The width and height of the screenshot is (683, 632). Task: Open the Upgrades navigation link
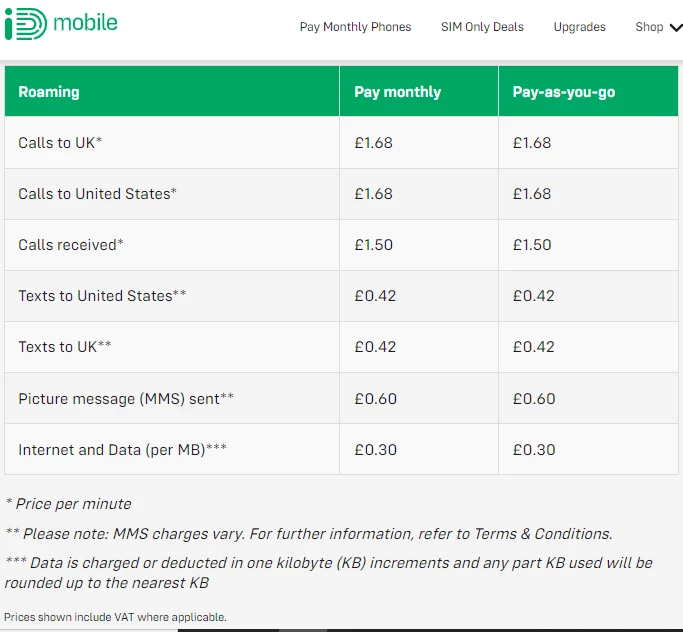tap(580, 27)
